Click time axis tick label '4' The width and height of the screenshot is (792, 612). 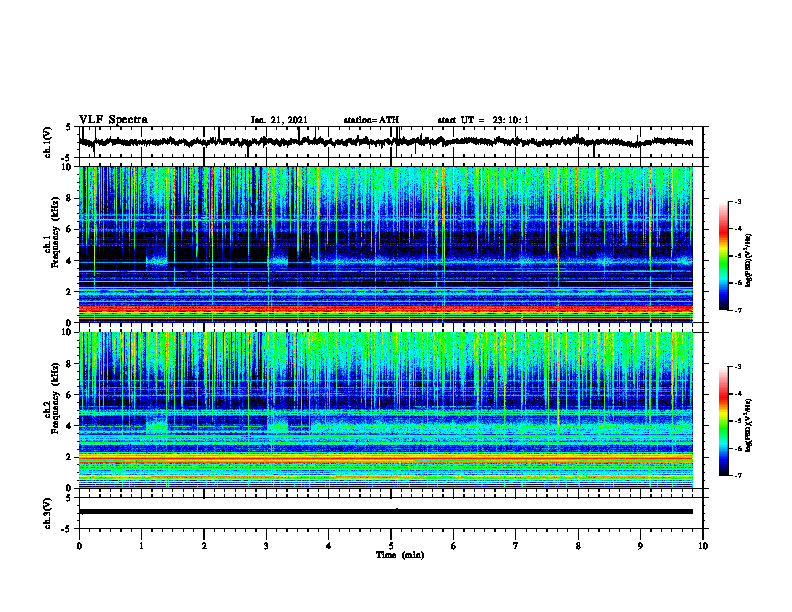pos(329,546)
